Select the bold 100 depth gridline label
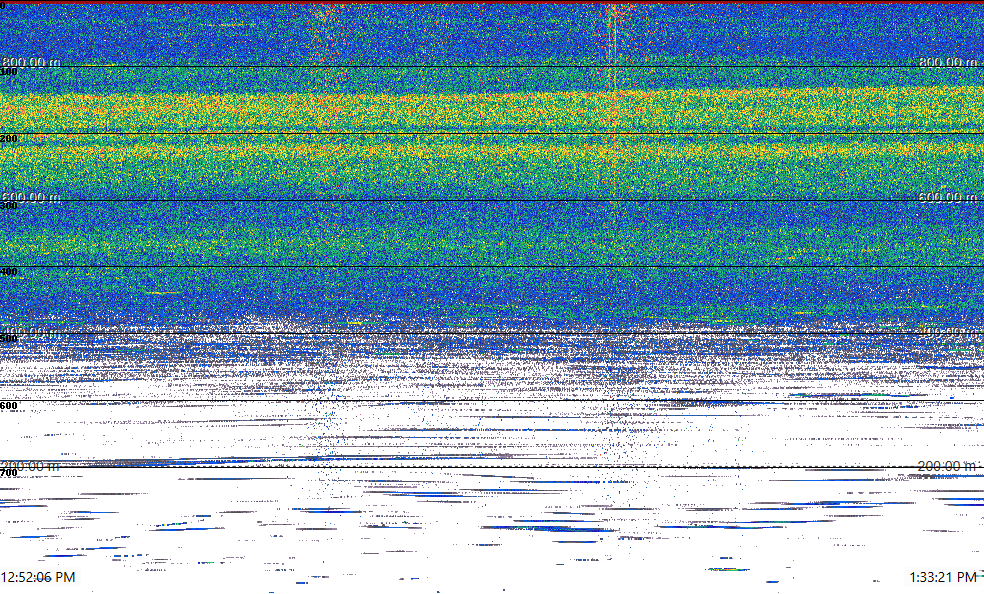 point(9,72)
